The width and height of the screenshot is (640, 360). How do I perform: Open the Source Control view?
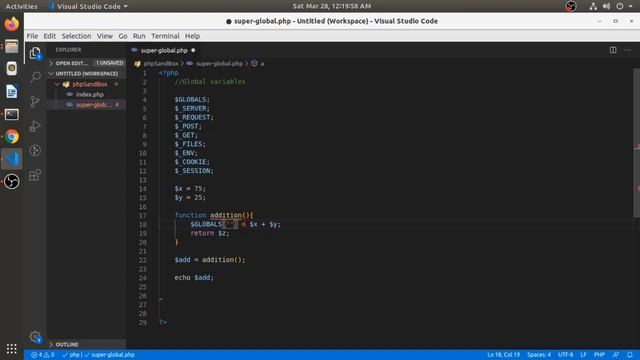coord(35,101)
